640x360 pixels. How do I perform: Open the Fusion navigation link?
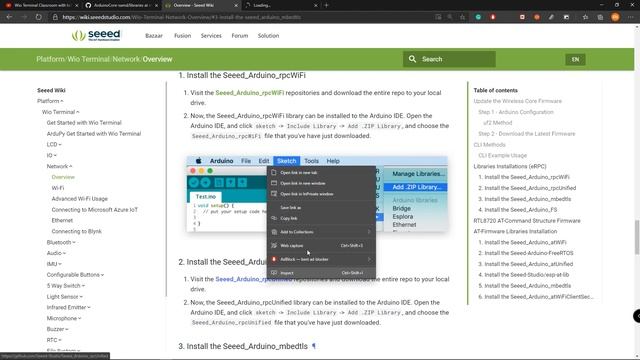coord(182,36)
